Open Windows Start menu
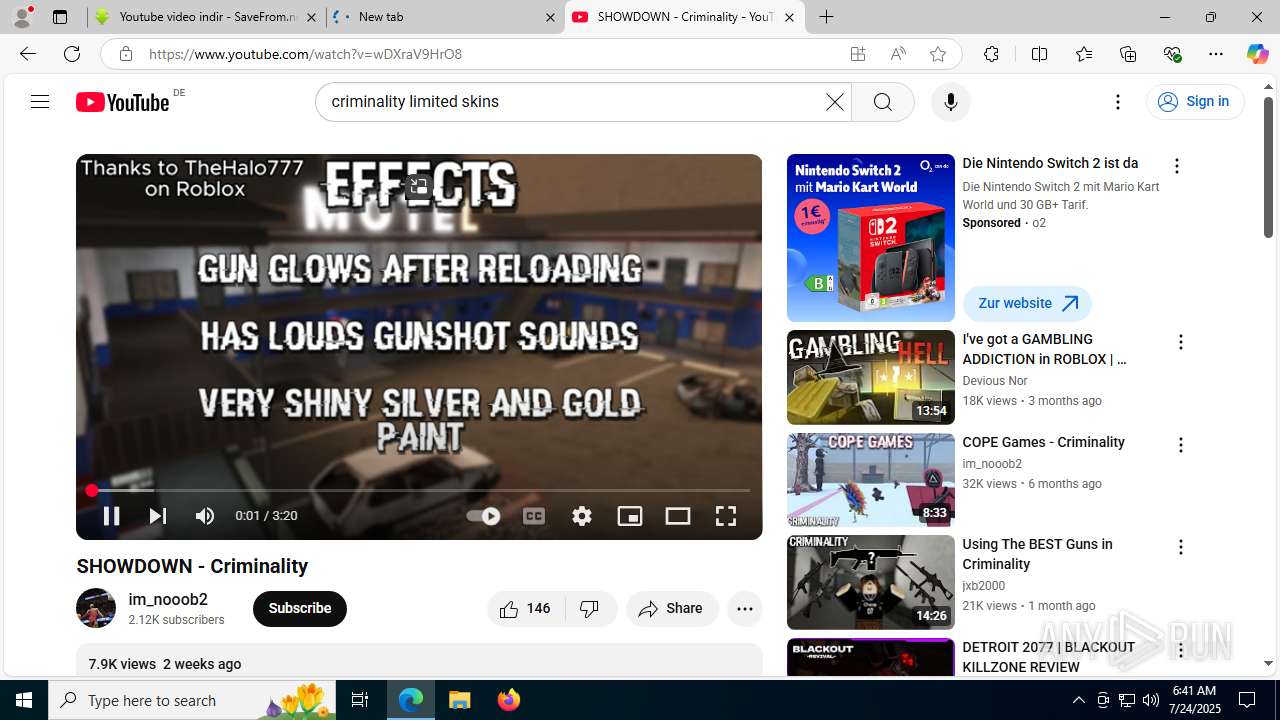 click(x=24, y=700)
